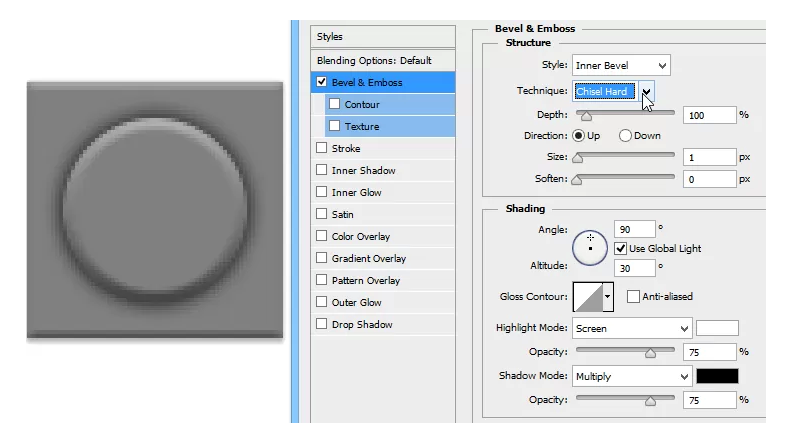Select the Drop Shadow style entry
Screen dimensions: 787x447
point(362,325)
